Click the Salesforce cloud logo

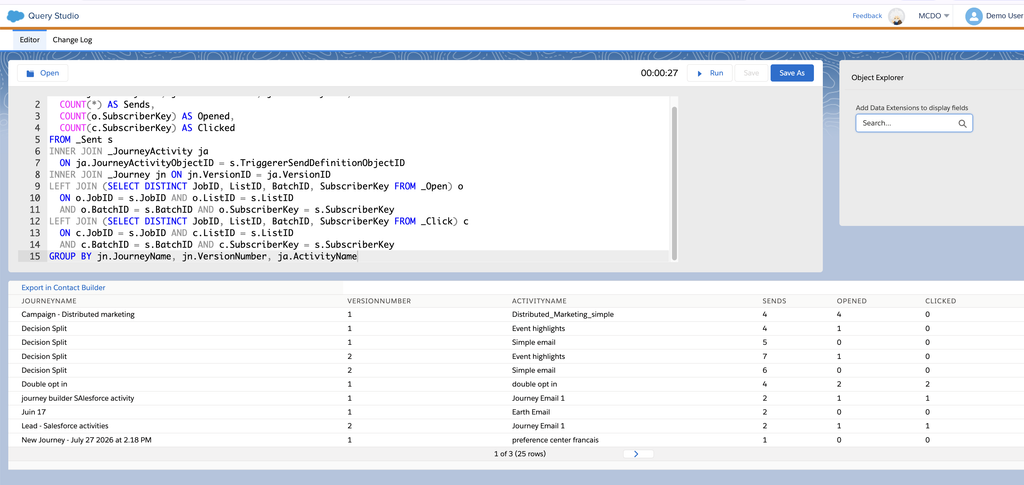tap(15, 16)
